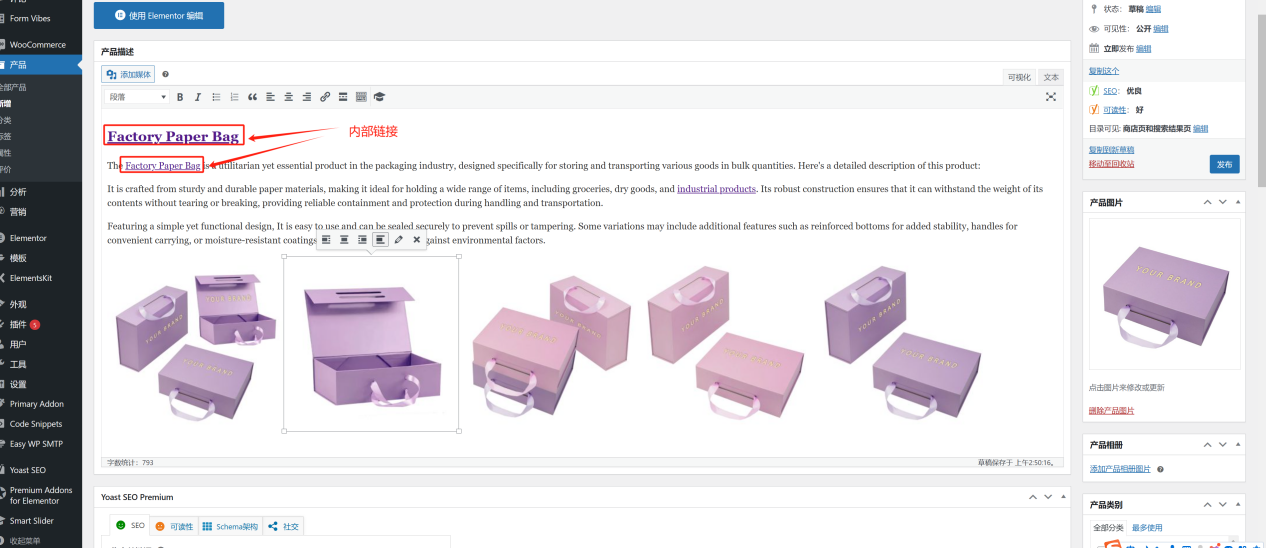1266x548 pixels.
Task: Click 使用 Elementor 编辑 button
Action: pos(159,15)
